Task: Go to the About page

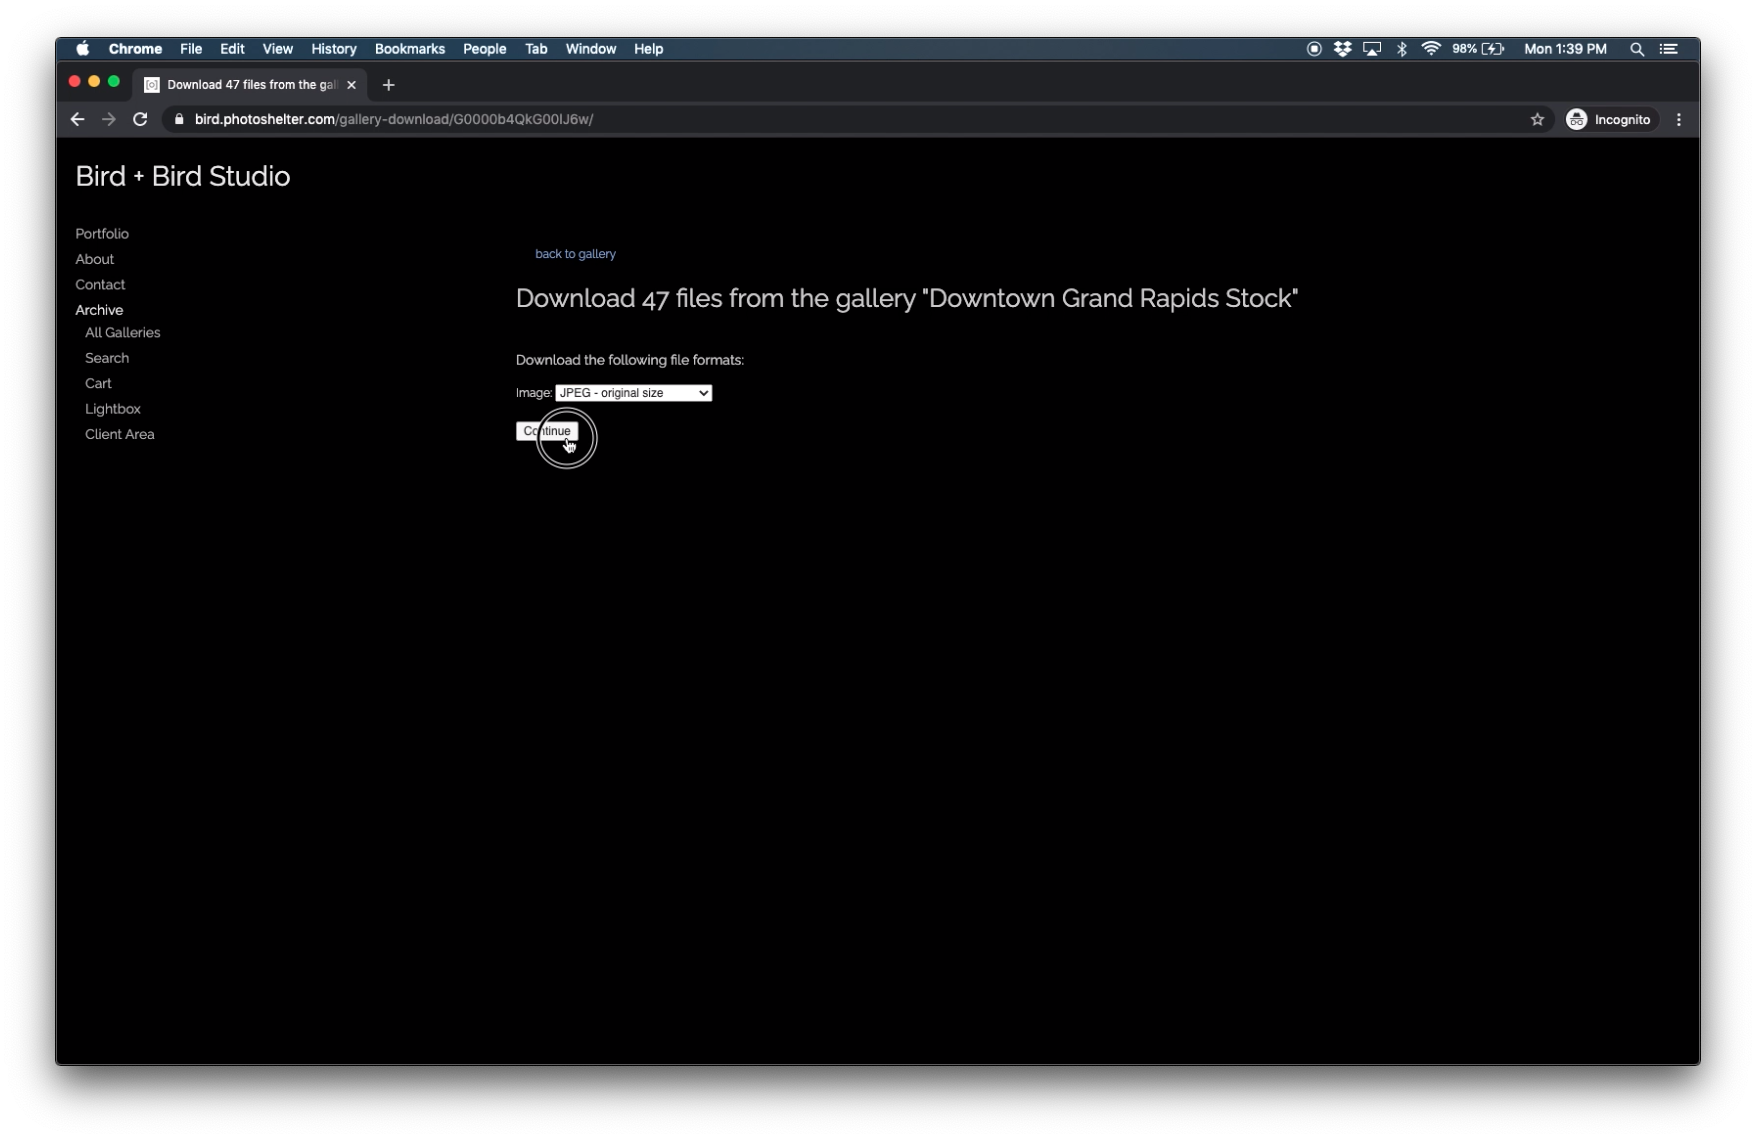Action: tap(95, 259)
